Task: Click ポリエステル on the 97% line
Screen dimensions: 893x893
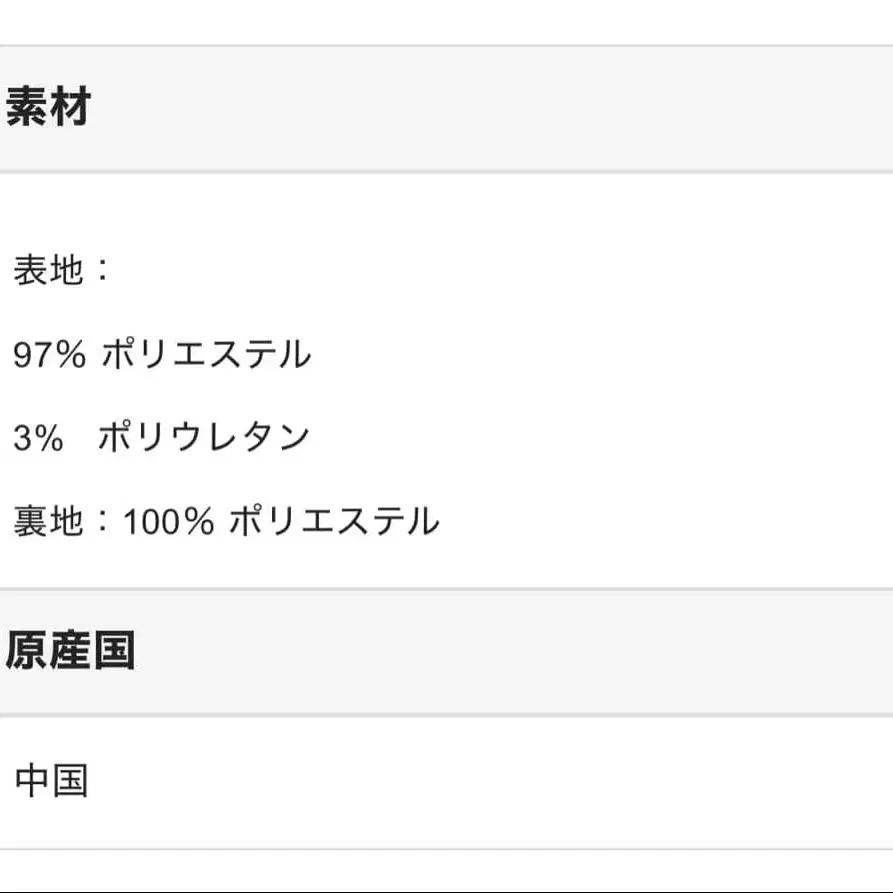Action: point(207,354)
